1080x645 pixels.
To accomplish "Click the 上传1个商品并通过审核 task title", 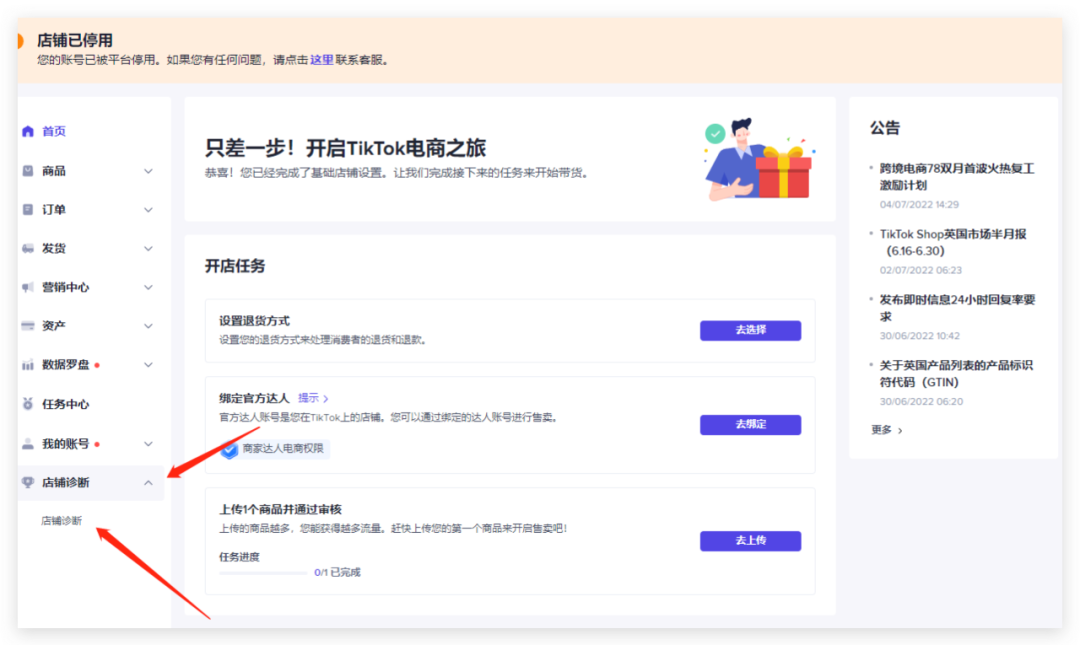I will pyautogui.click(x=280, y=509).
